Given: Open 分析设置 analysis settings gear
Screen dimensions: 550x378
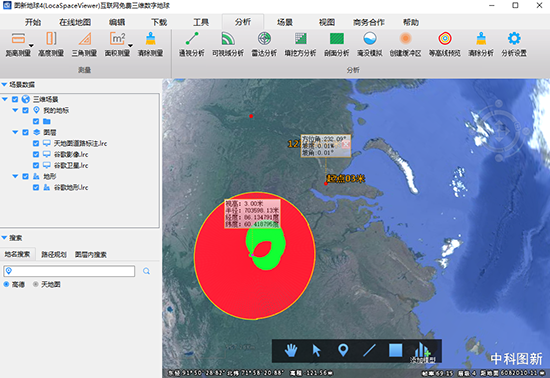Looking at the screenshot, I should pos(514,45).
